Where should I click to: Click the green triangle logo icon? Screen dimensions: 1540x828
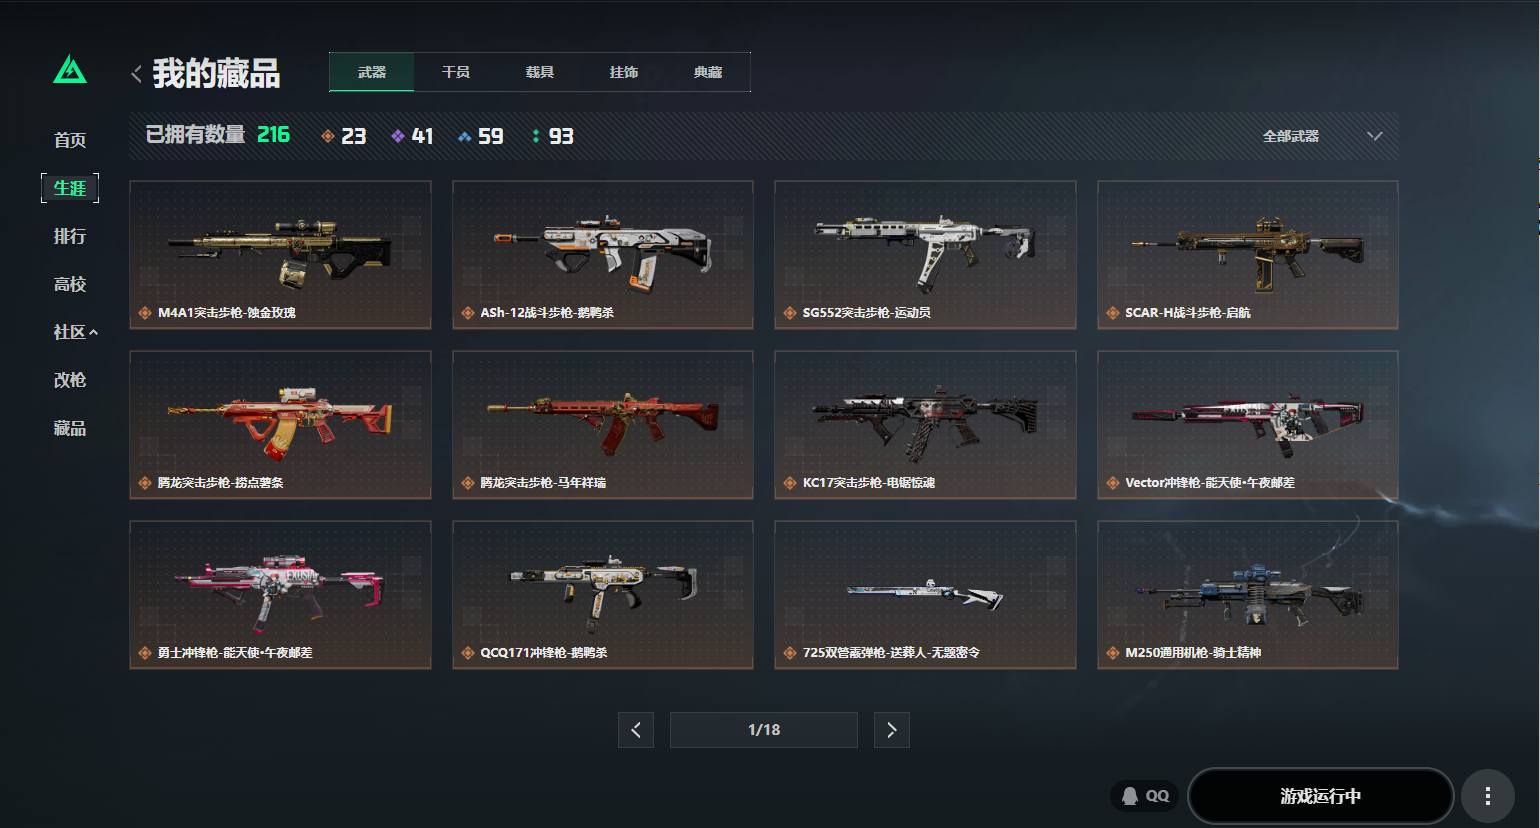click(x=70, y=70)
